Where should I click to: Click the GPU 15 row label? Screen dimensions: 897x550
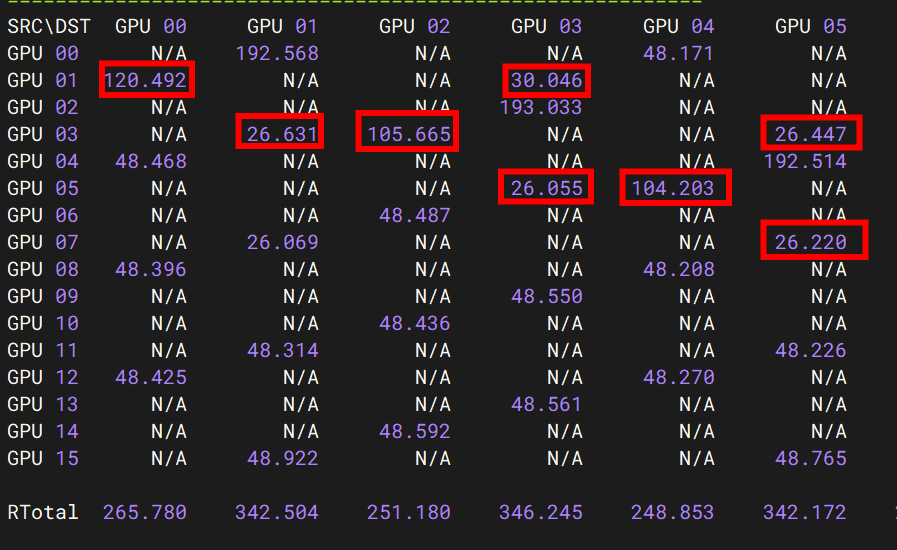[43, 458]
